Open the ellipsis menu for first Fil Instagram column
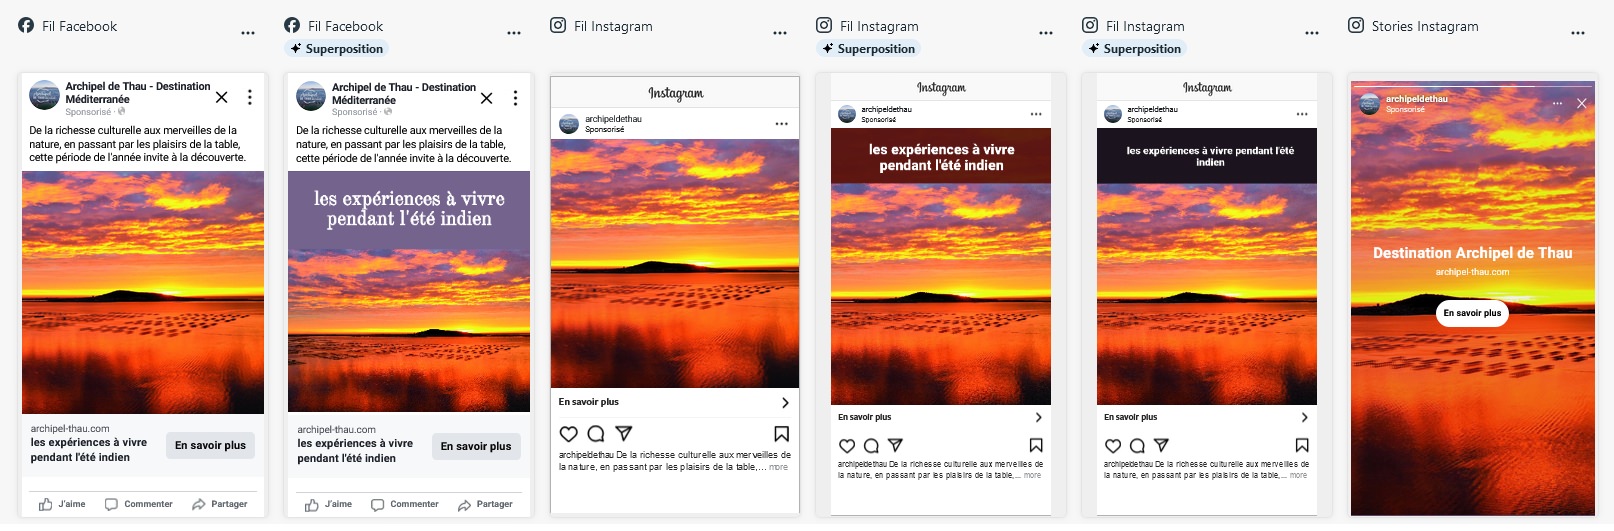 780,33
